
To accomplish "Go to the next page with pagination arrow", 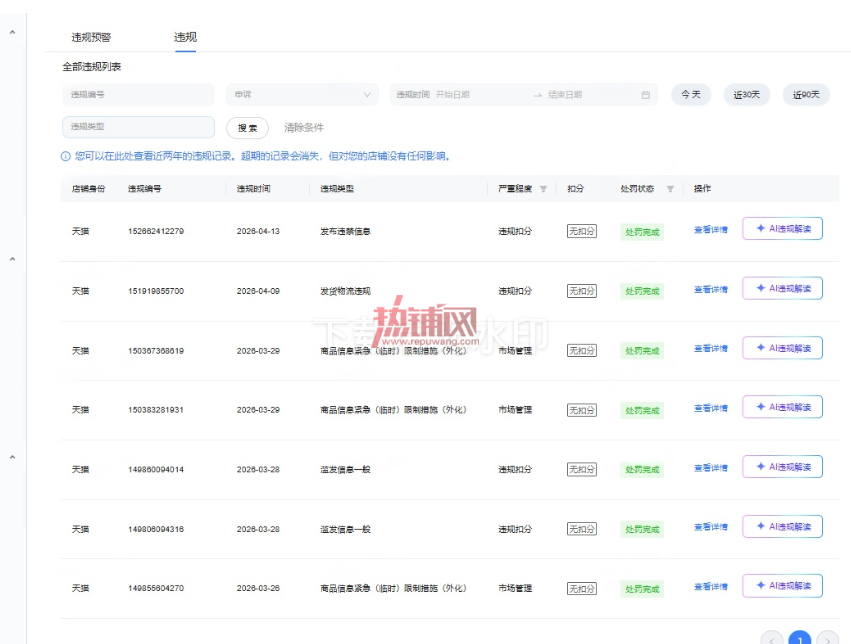I will tap(827, 639).
